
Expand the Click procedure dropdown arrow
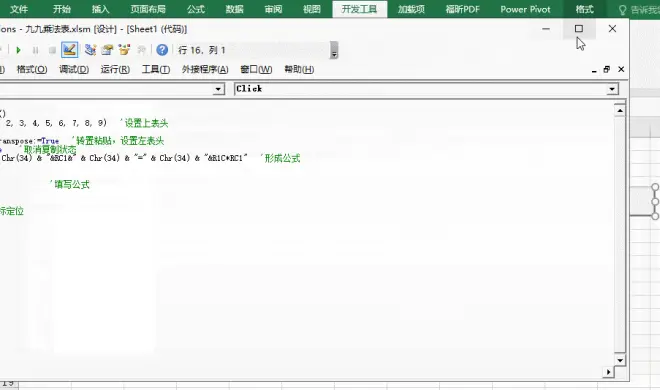click(x=612, y=89)
